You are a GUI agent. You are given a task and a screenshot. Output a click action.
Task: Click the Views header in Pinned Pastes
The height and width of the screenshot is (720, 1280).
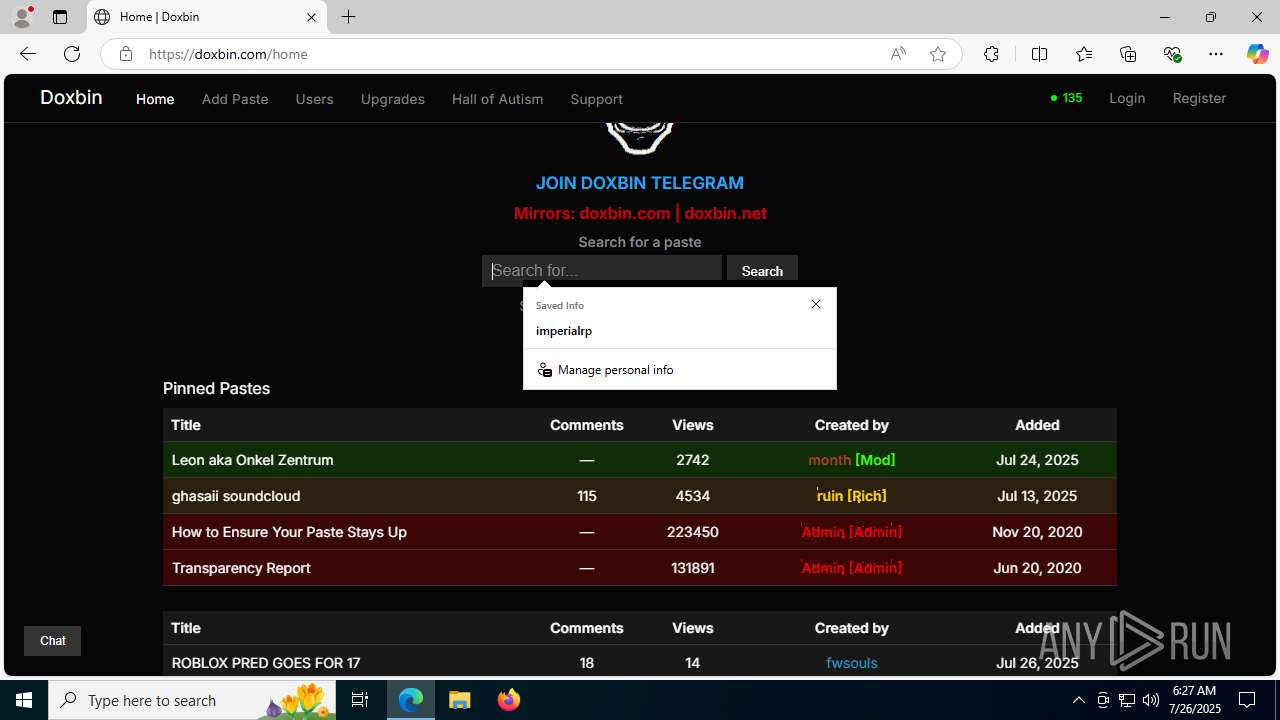(x=692, y=425)
